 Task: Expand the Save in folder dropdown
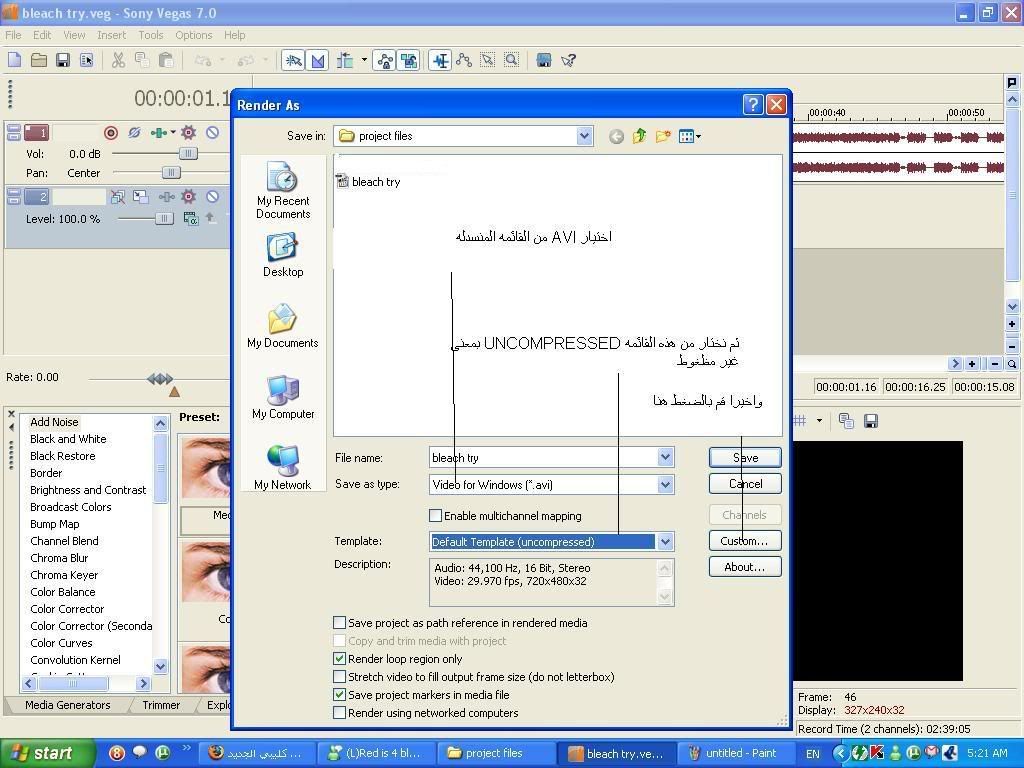(x=584, y=136)
